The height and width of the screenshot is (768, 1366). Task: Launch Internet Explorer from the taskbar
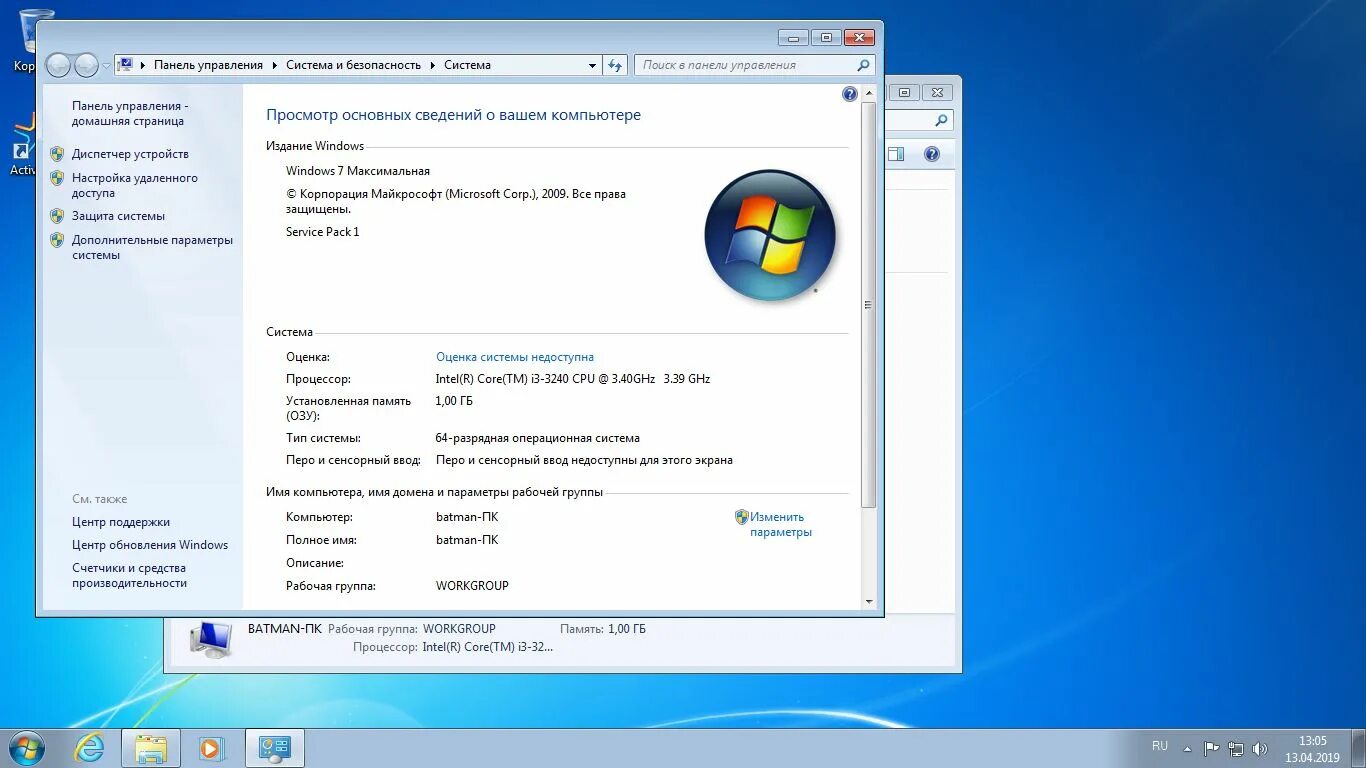[x=90, y=748]
